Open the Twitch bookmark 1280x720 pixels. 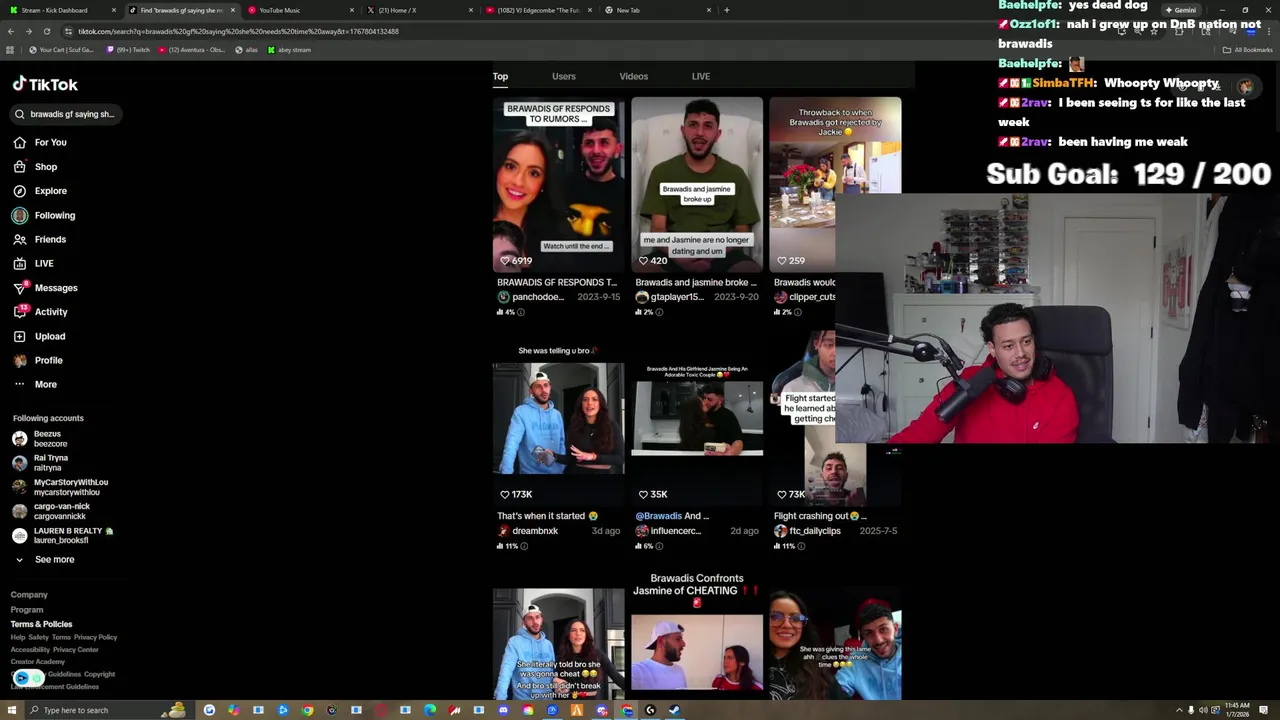point(128,50)
